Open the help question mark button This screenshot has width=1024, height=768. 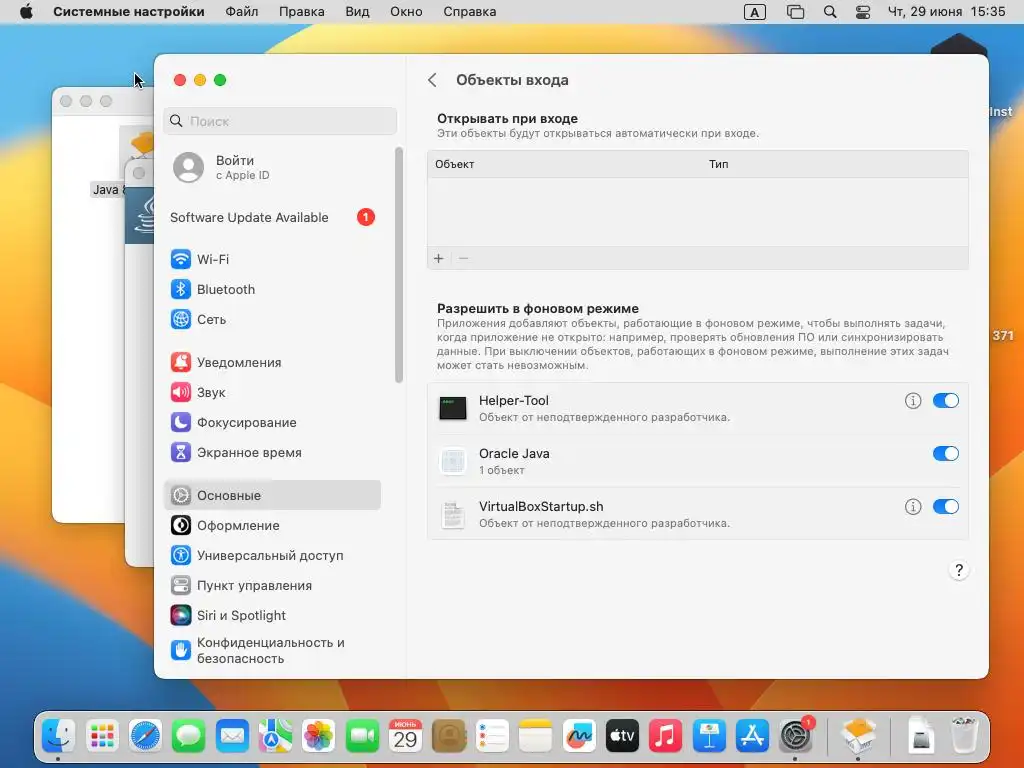tap(959, 570)
